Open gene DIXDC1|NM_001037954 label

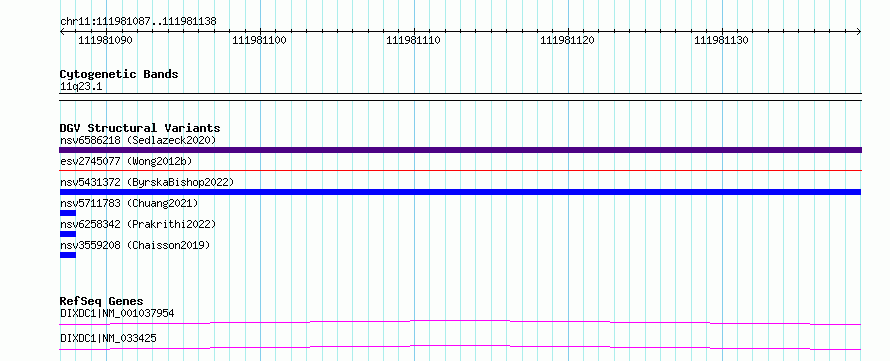coord(117,313)
